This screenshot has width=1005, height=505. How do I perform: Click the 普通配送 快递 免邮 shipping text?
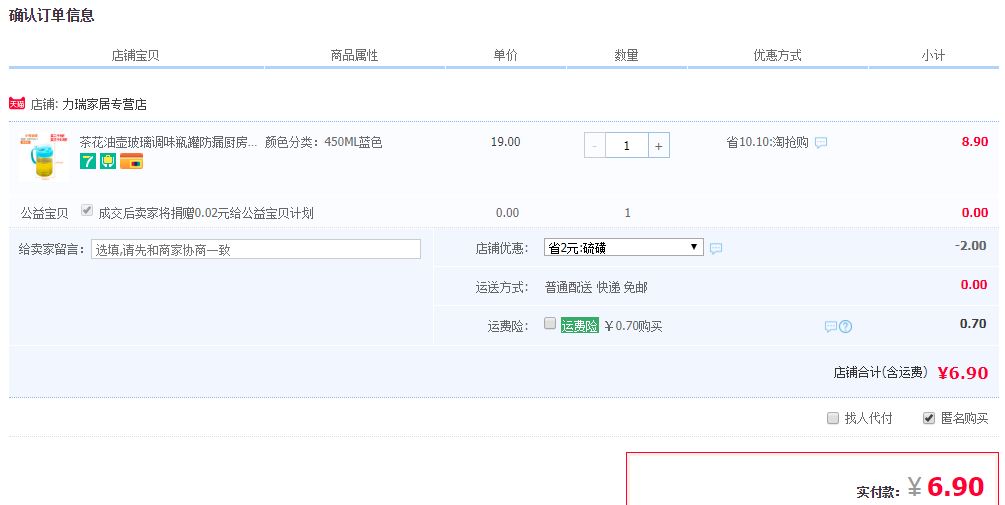[x=596, y=287]
